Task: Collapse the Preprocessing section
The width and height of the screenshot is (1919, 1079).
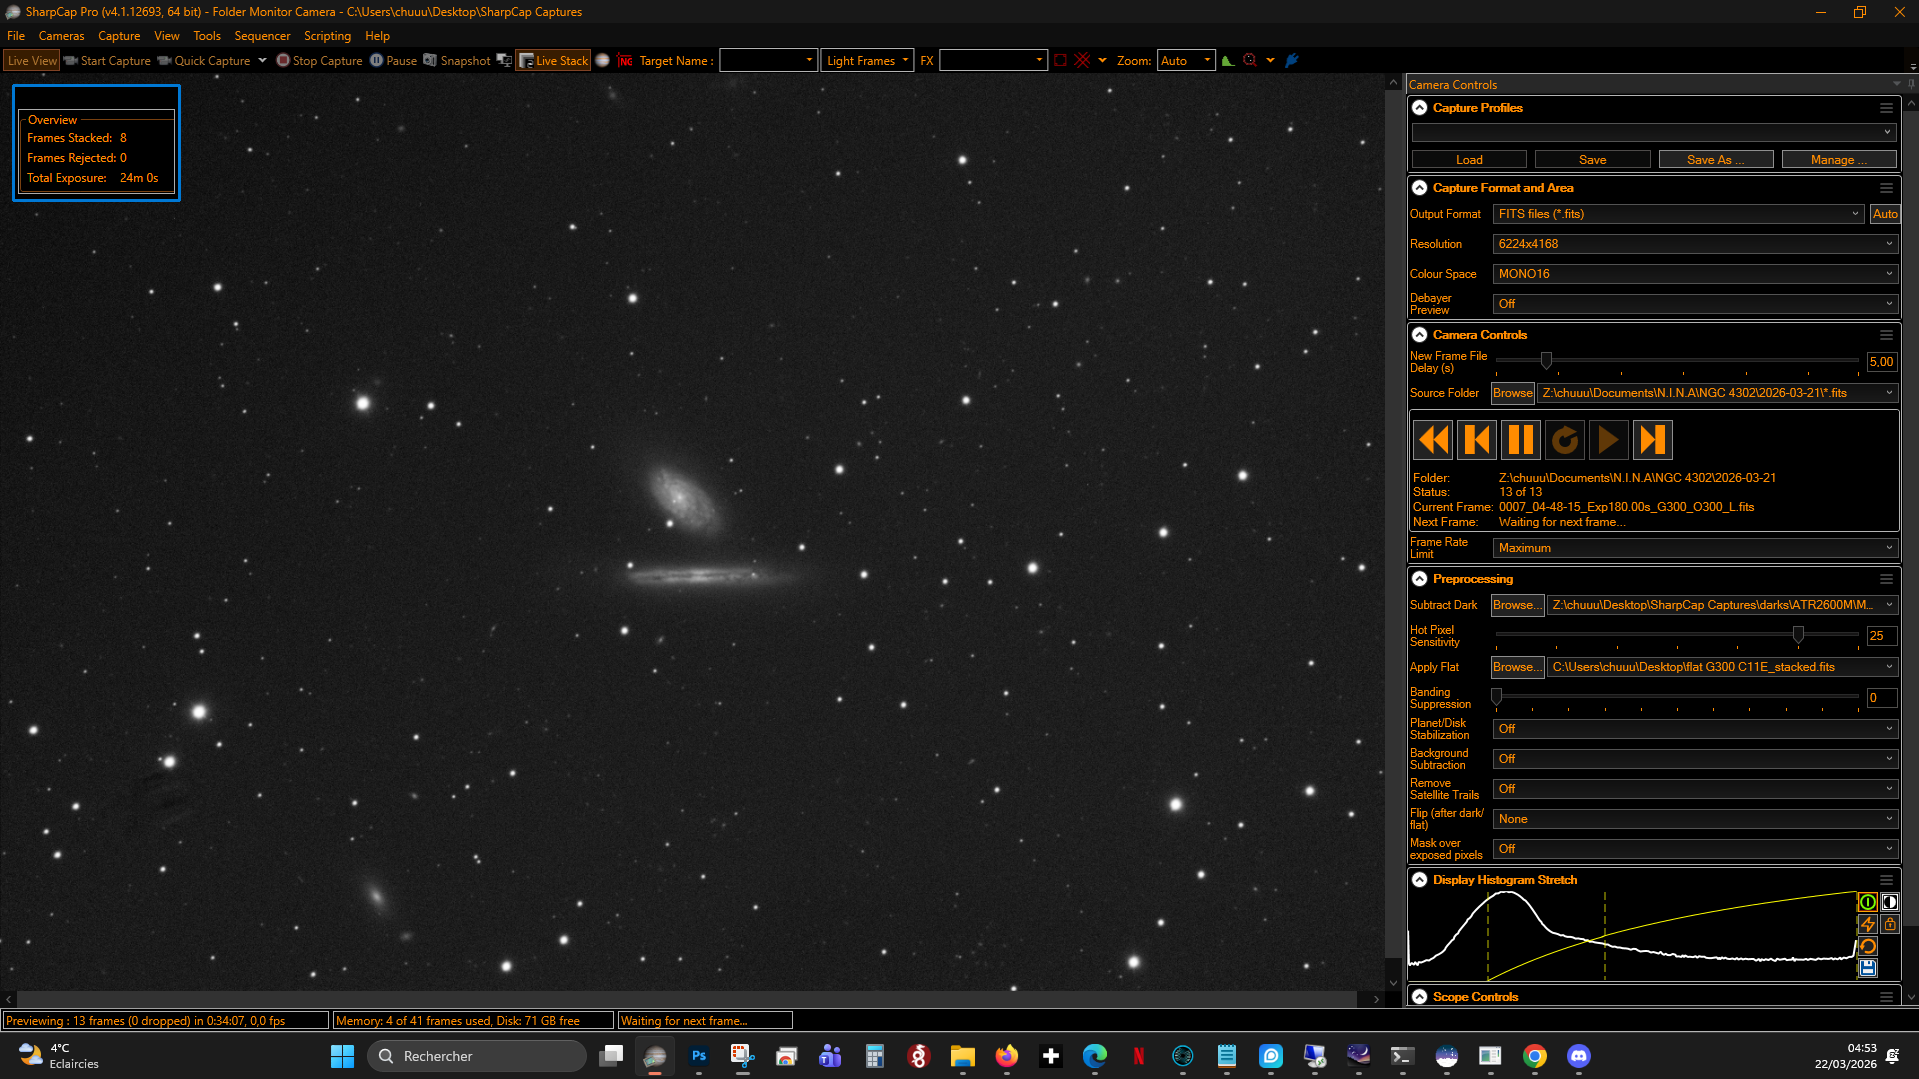Action: (x=1420, y=579)
